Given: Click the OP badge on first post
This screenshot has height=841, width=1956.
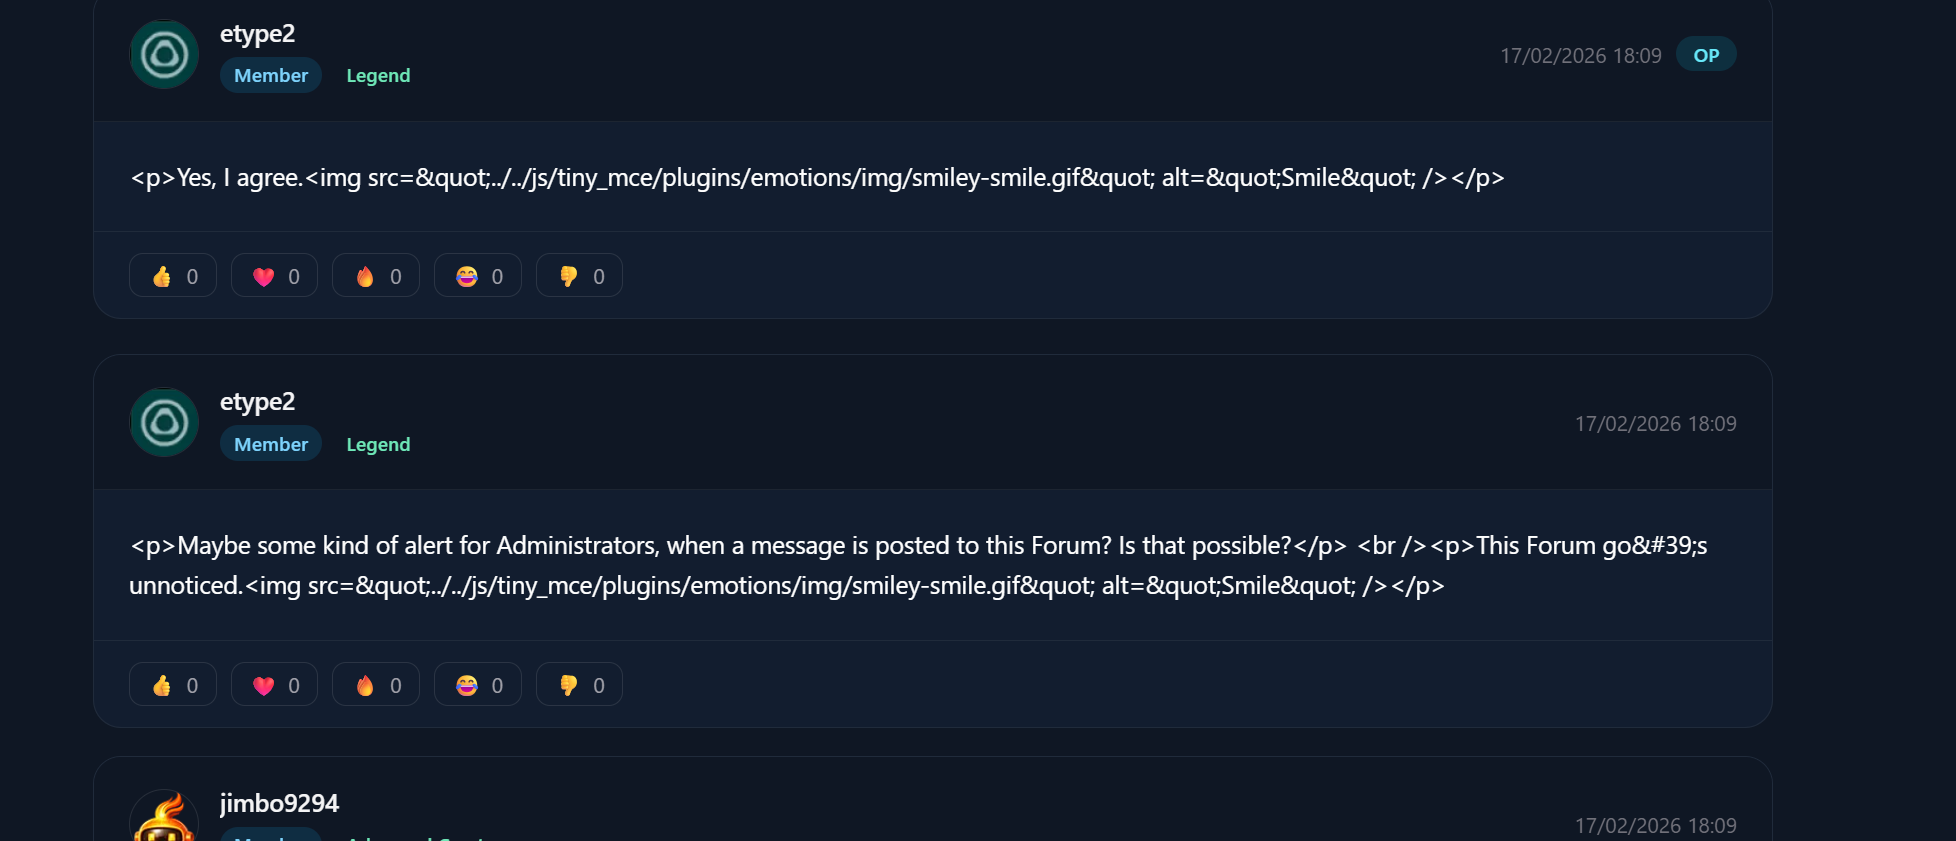Looking at the screenshot, I should coord(1706,55).
